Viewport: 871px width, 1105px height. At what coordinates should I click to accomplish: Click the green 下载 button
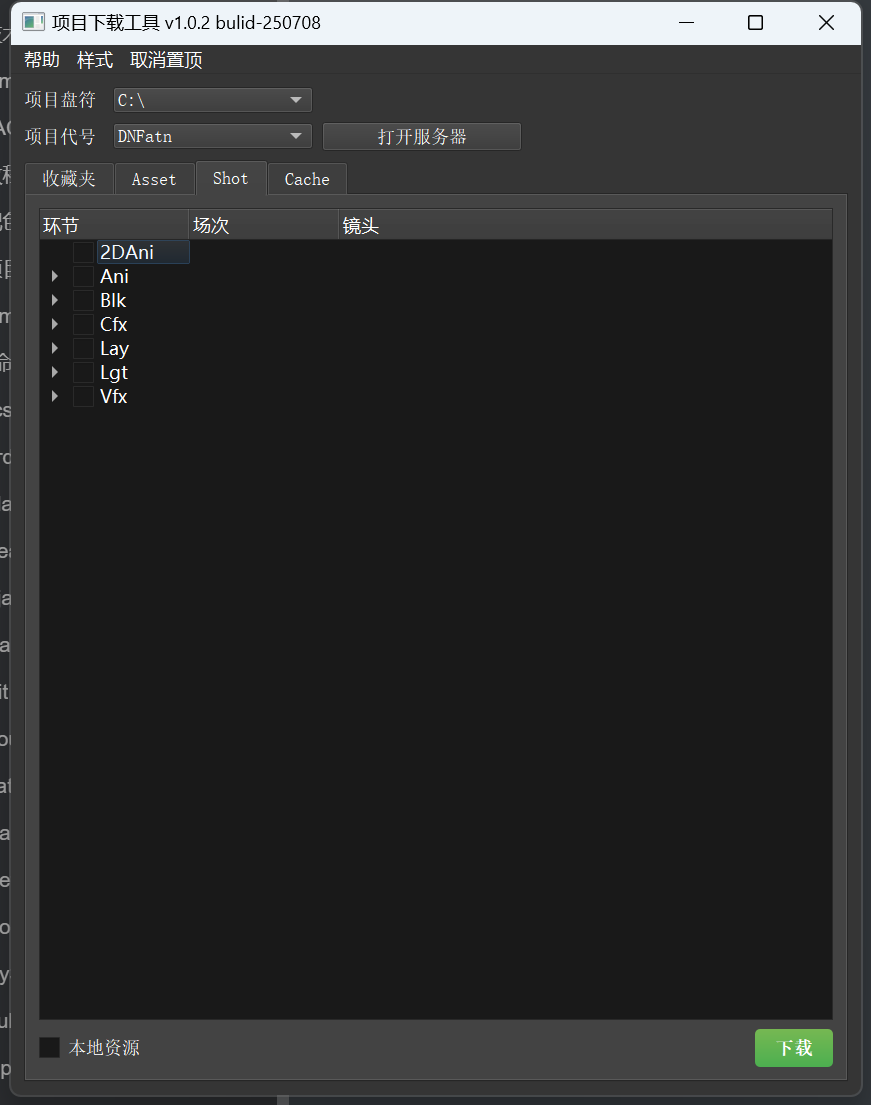(x=793, y=1048)
